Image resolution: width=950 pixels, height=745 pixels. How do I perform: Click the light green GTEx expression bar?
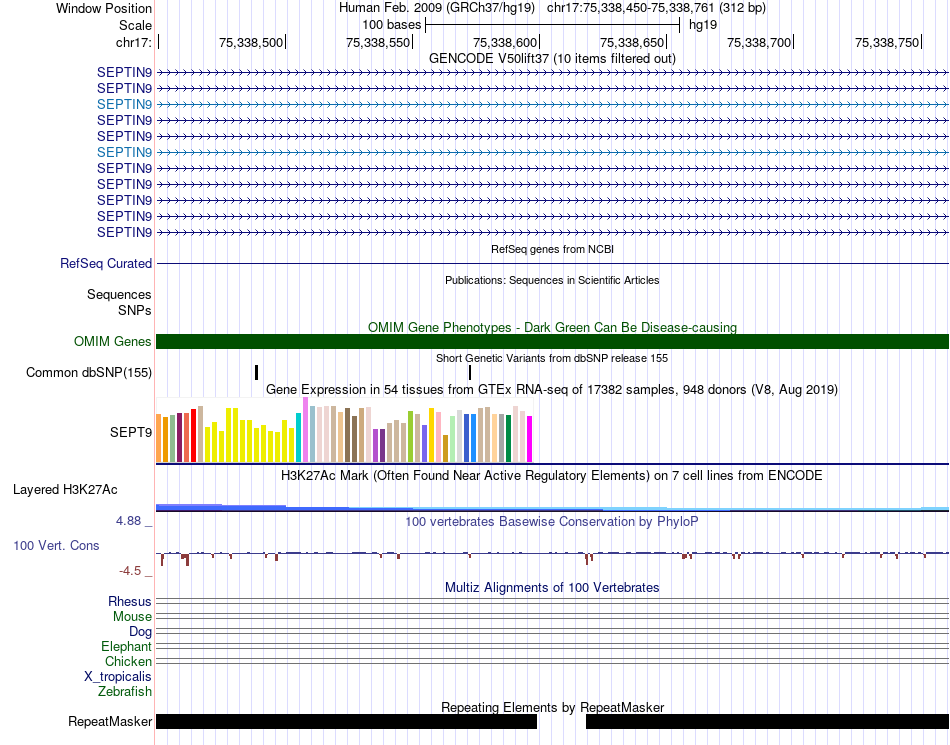click(453, 439)
